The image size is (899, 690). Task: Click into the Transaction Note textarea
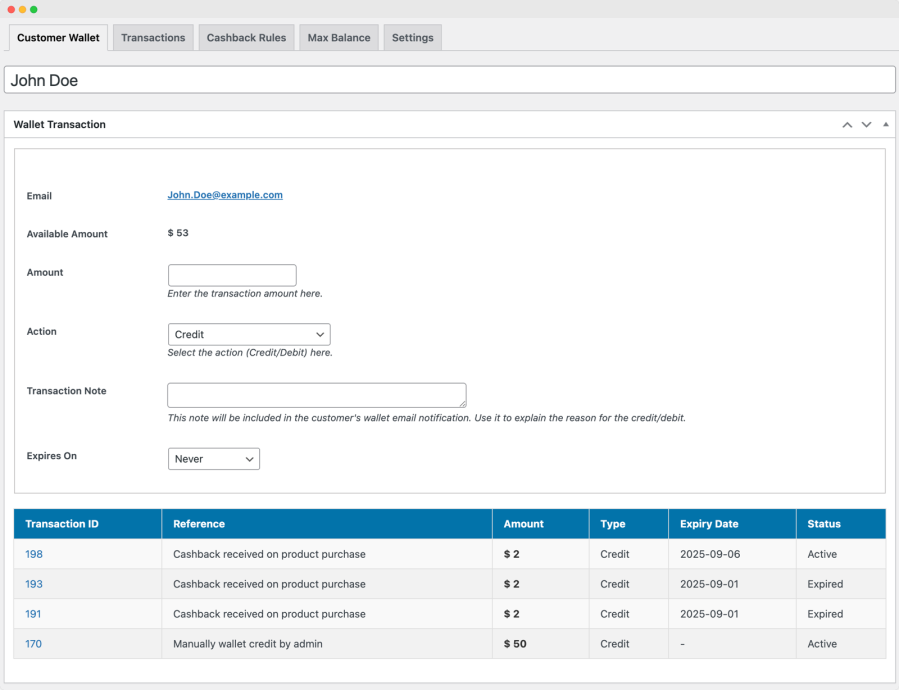[316, 395]
